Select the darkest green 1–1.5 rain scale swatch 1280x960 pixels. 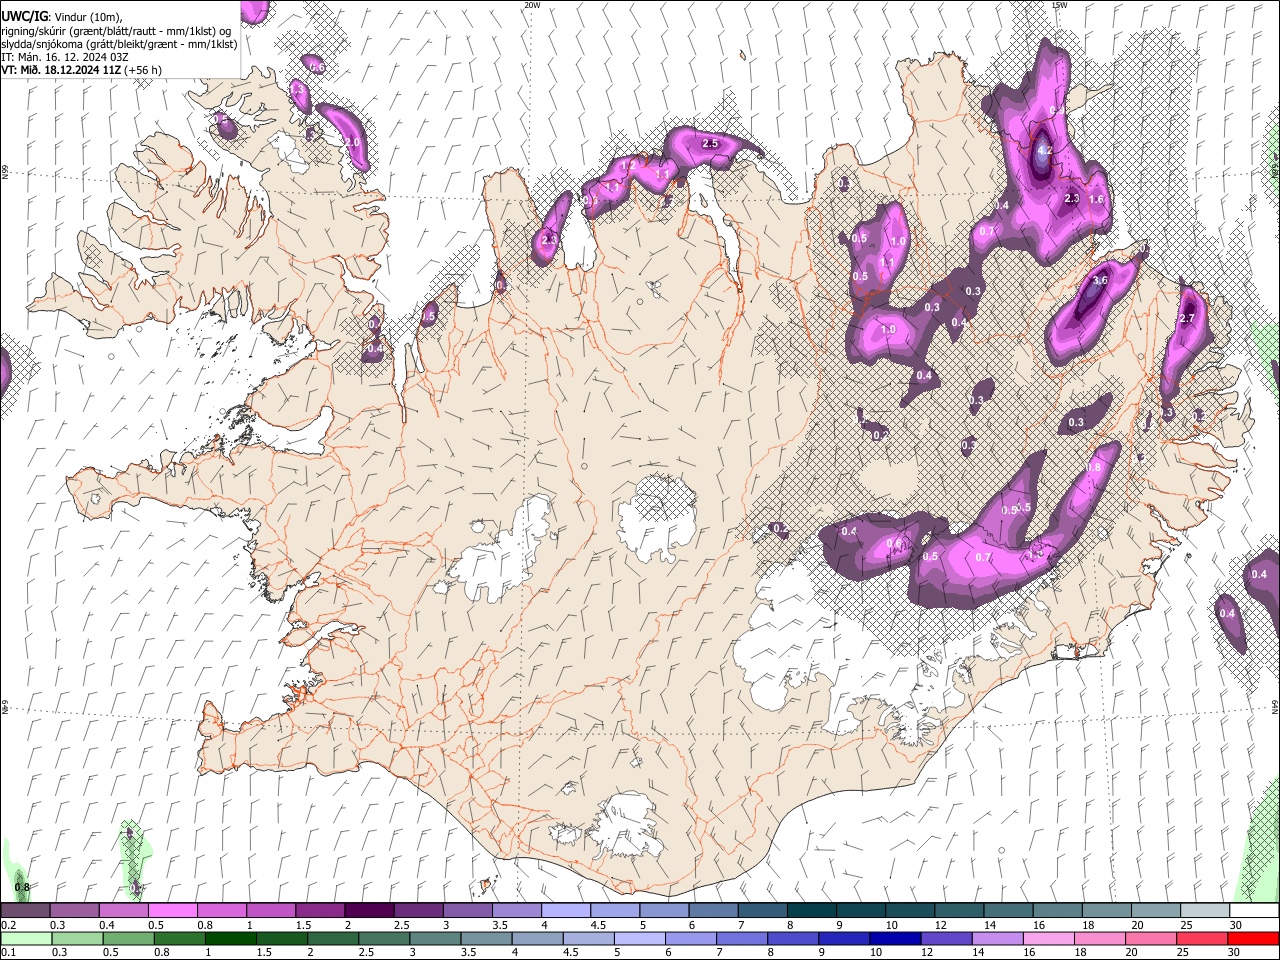click(x=230, y=938)
